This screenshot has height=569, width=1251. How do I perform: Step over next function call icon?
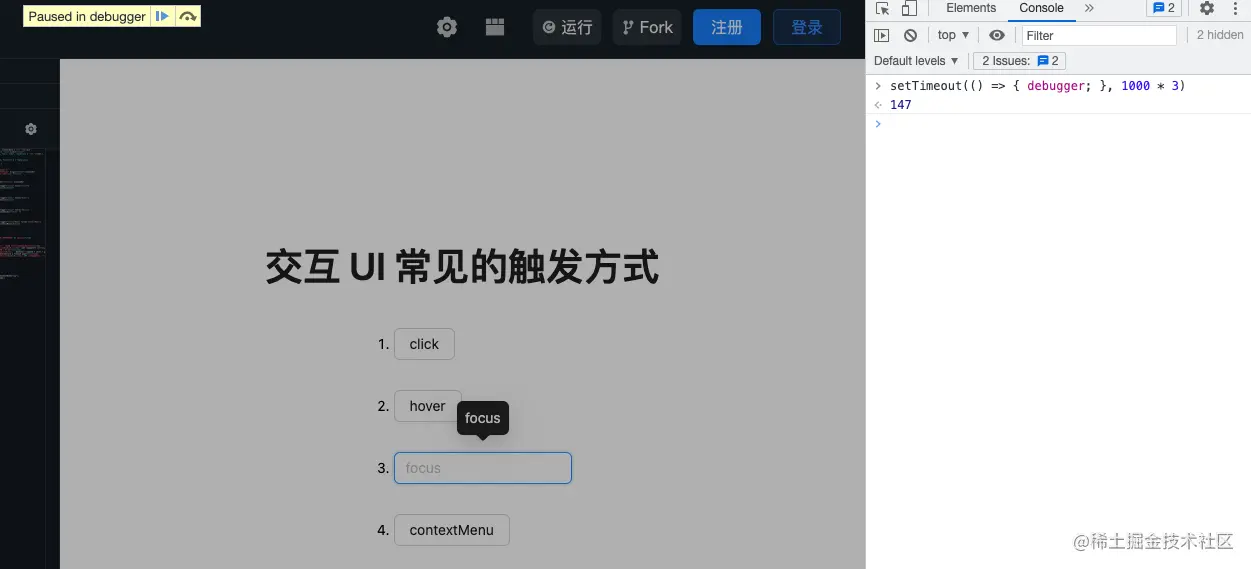coord(188,16)
